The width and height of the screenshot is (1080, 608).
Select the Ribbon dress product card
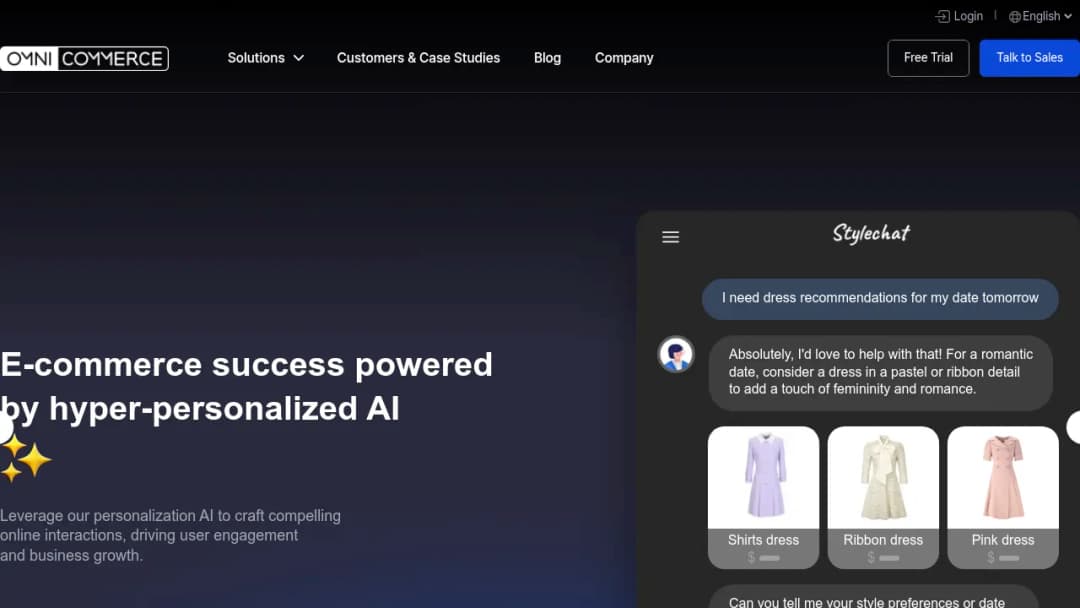click(883, 497)
